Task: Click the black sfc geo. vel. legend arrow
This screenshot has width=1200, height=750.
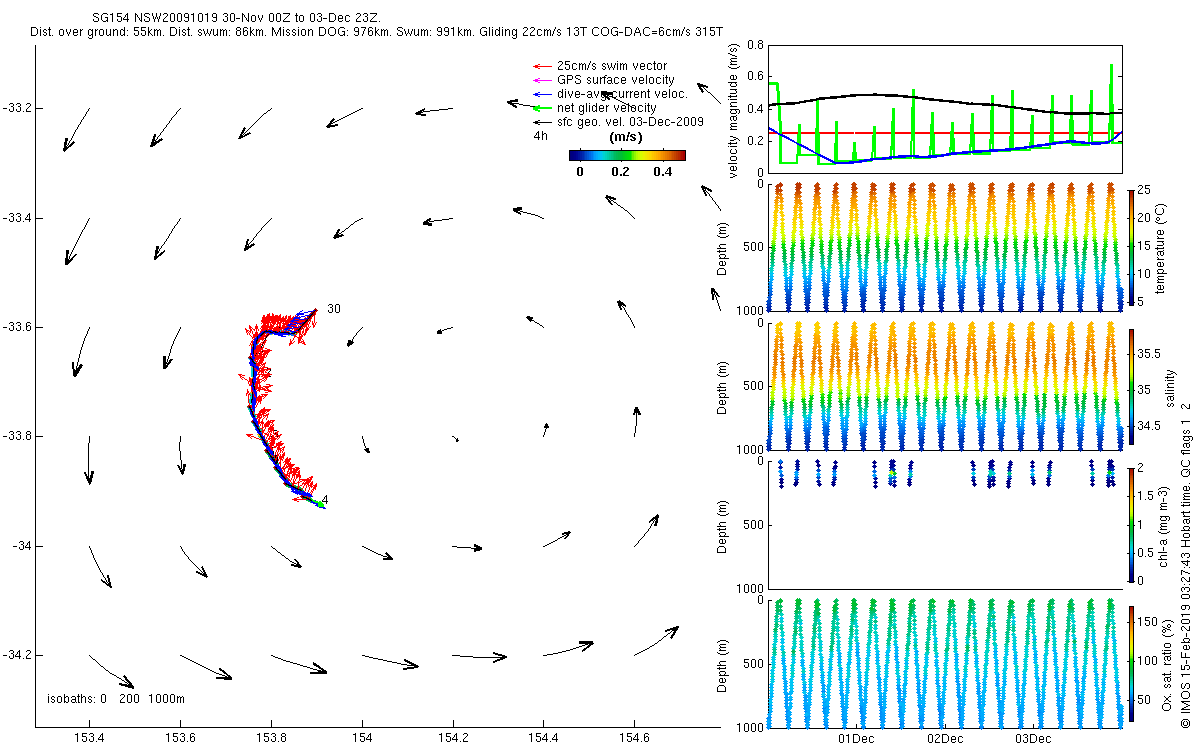Action: tap(541, 122)
